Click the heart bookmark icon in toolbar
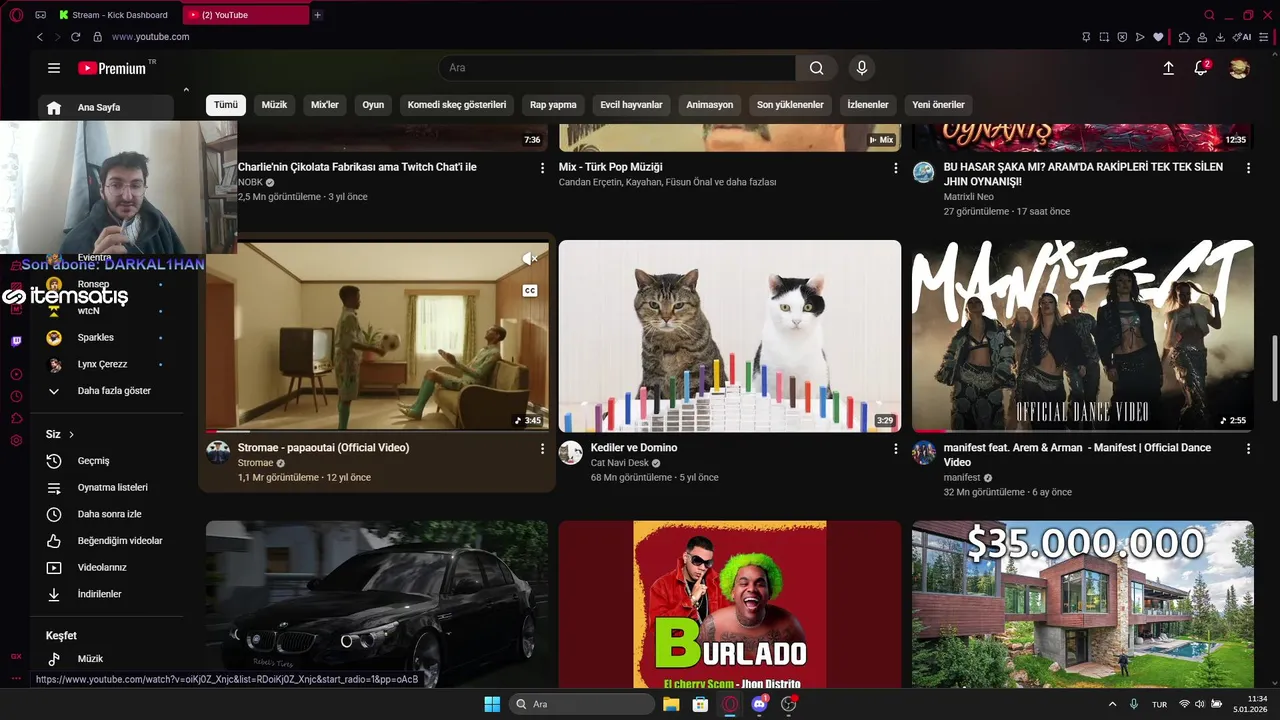The height and width of the screenshot is (720, 1280). point(1158,37)
